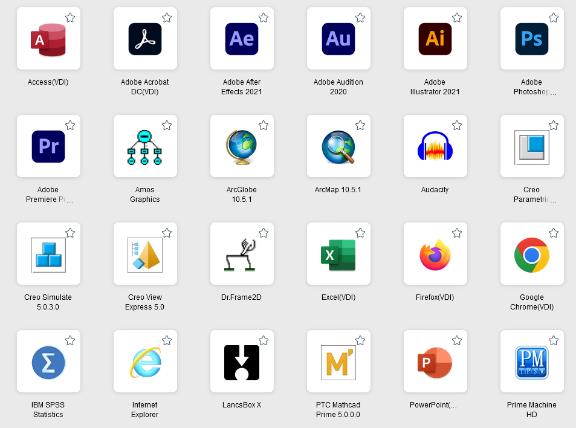Select the Adobe Premiere Pro tile
Viewport: 576px width, 428px height.
pos(48,146)
